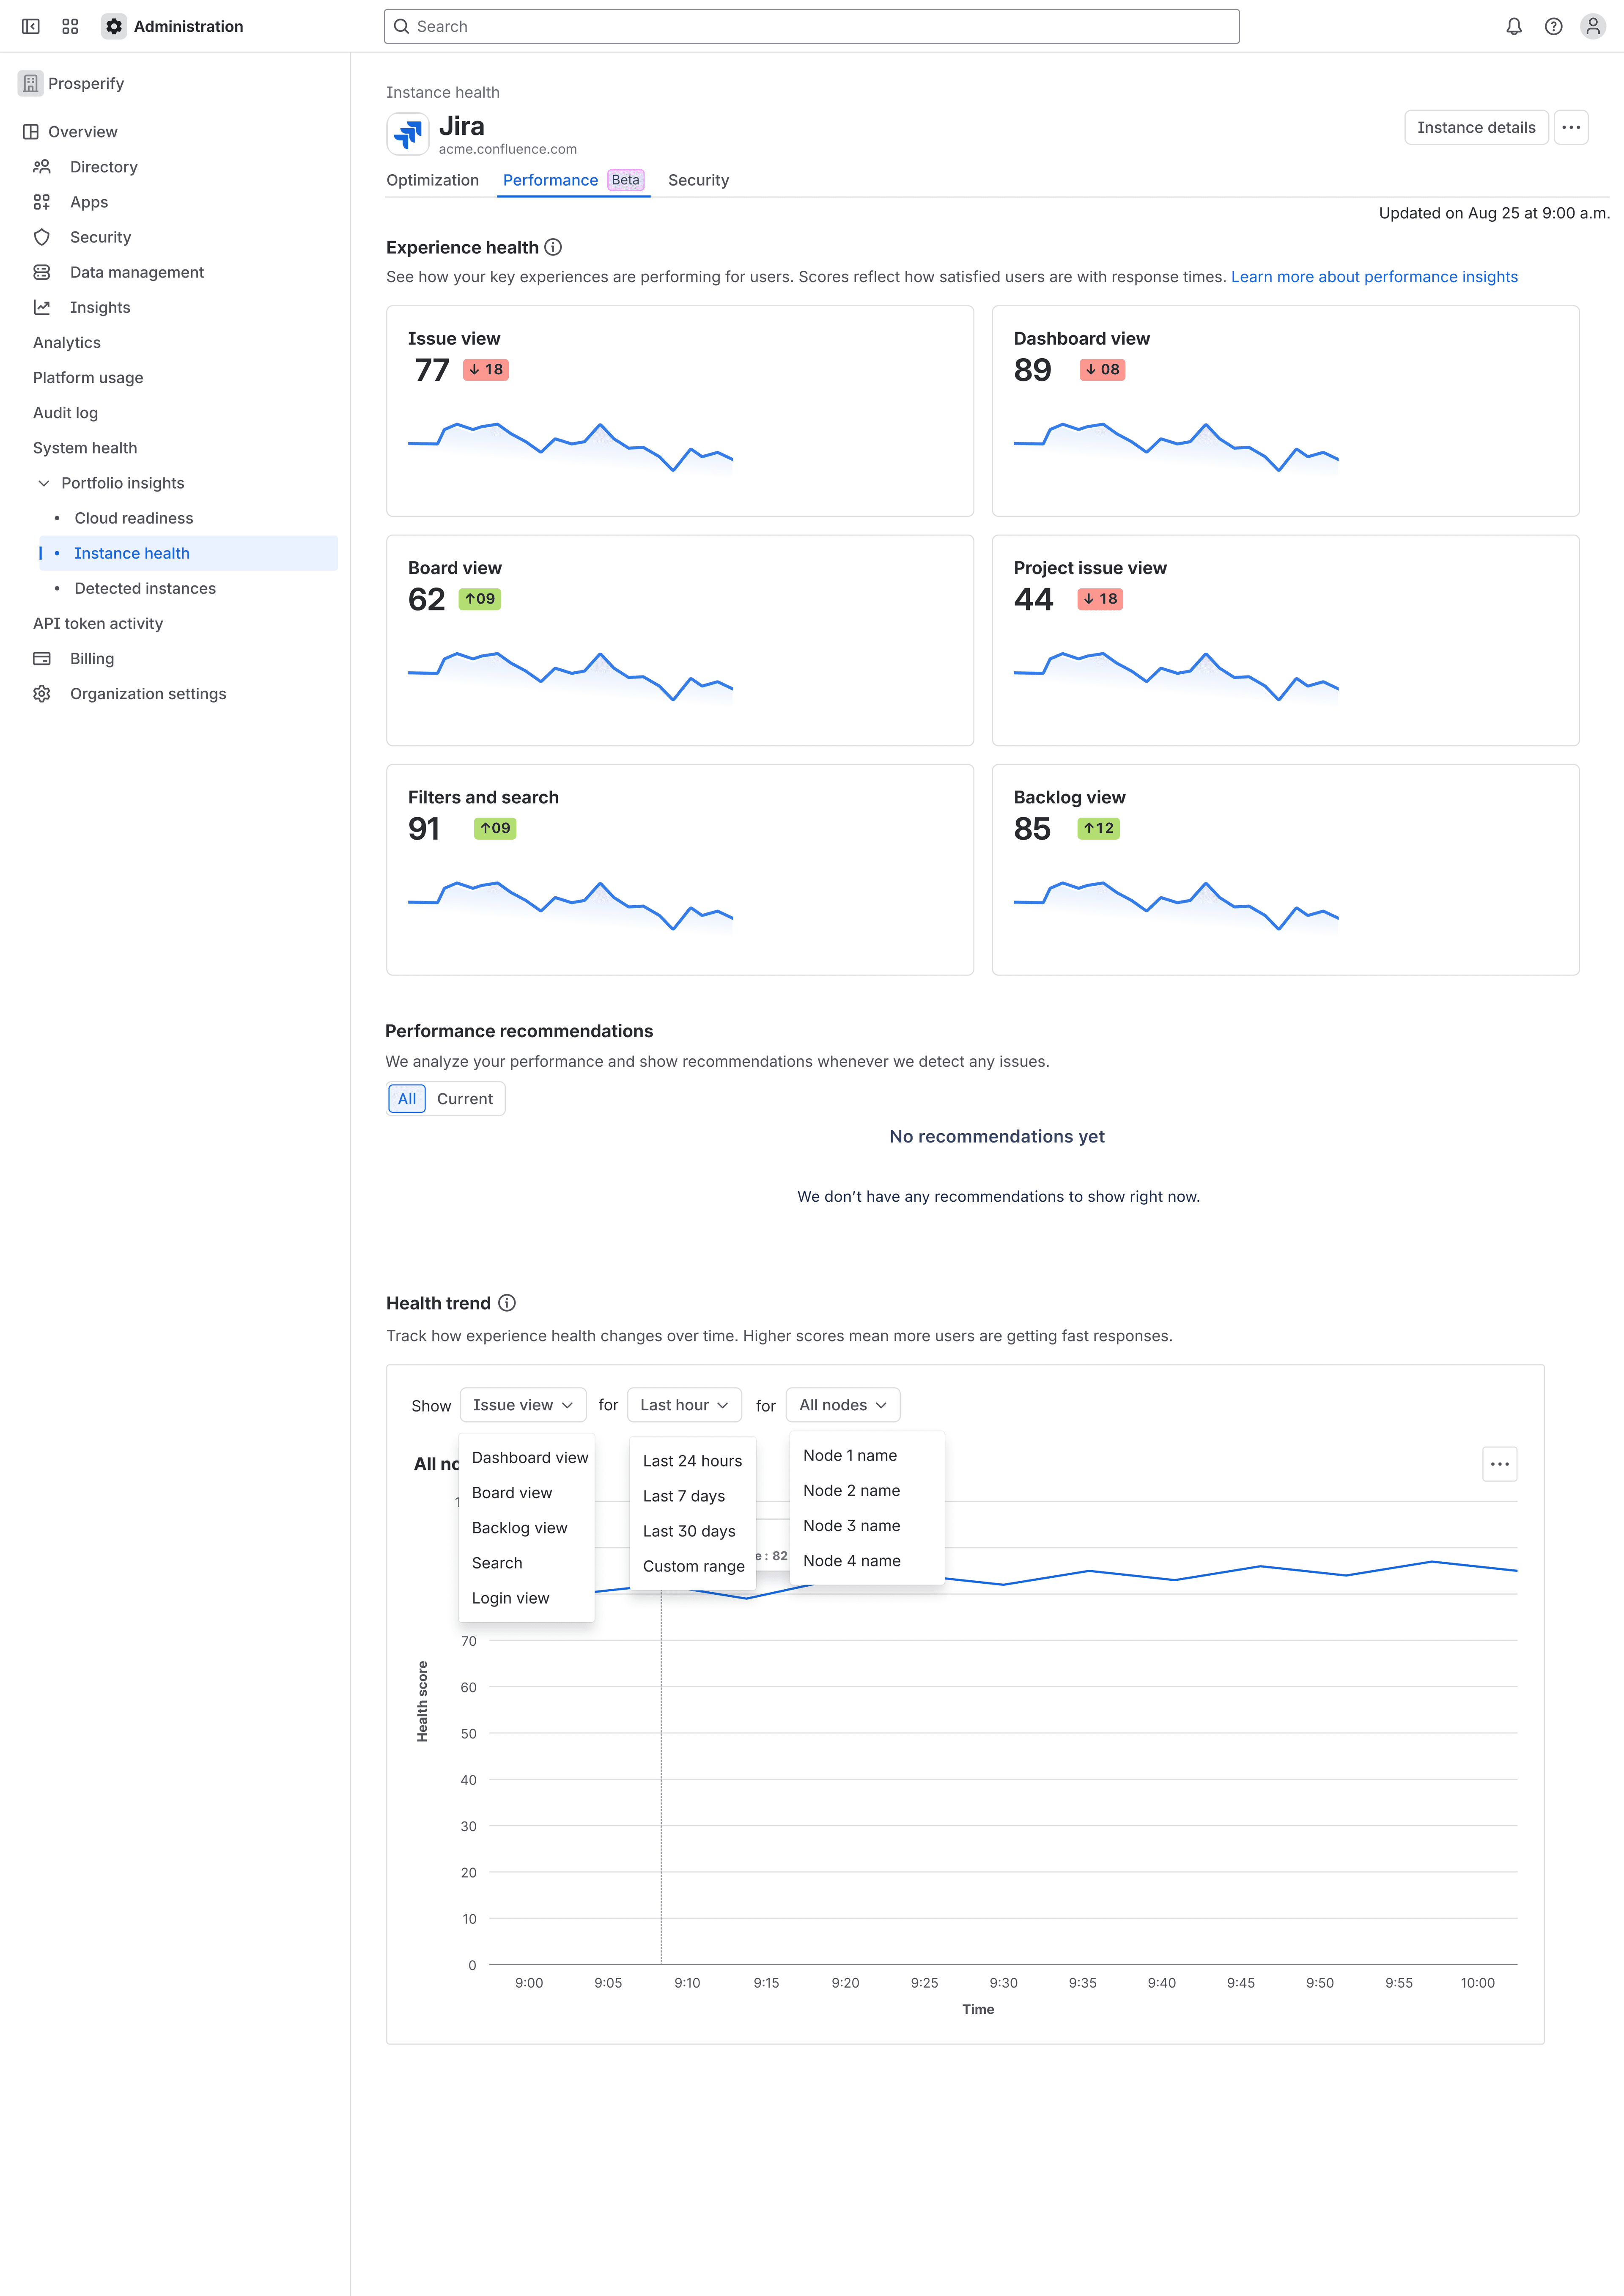Go to Platform usage in sidebar
1624x2296 pixels.
(x=88, y=378)
